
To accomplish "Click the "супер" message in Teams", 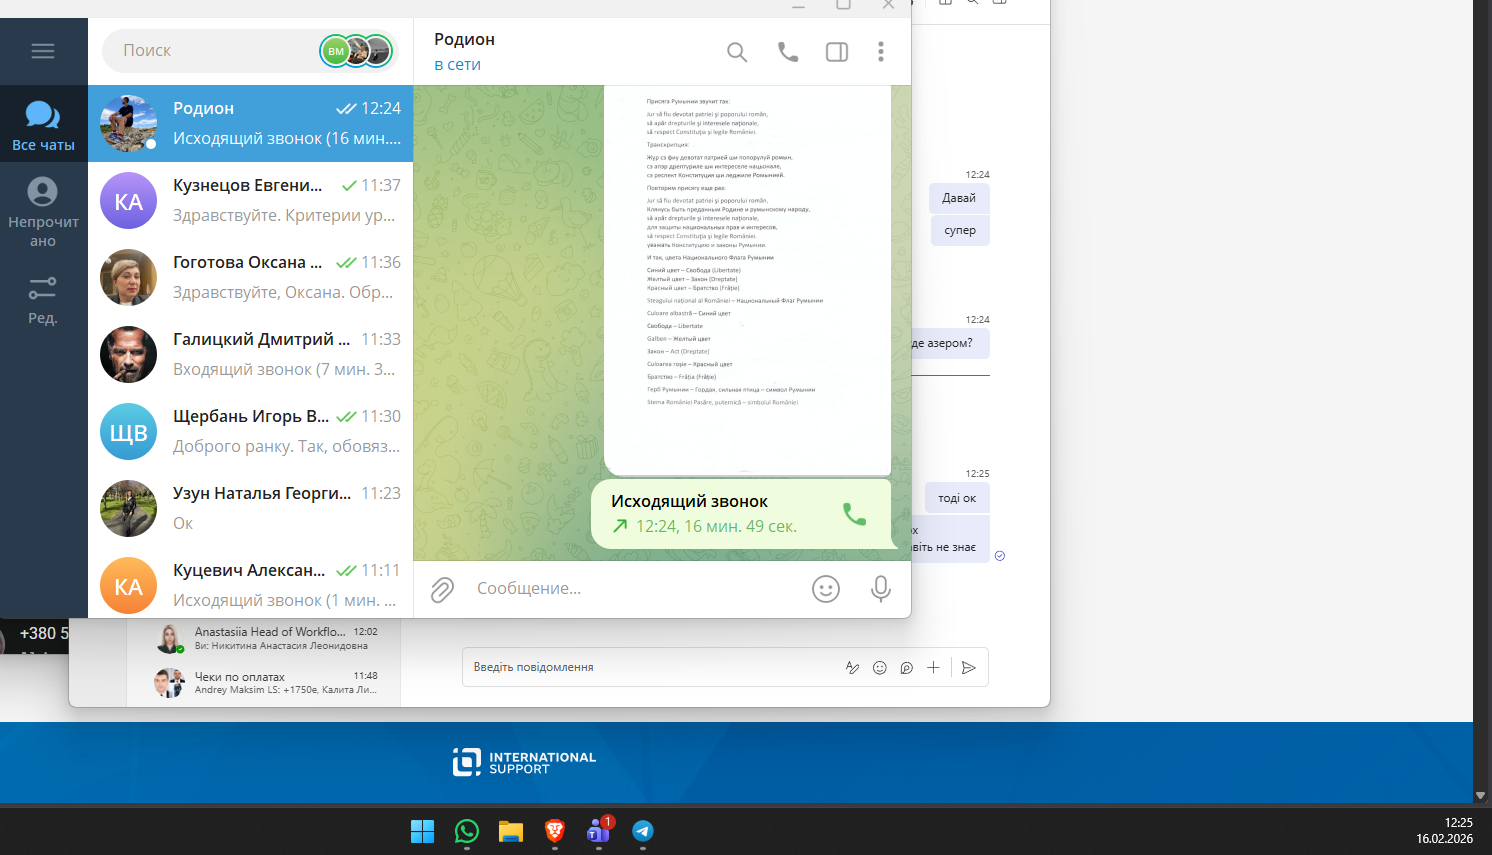I will tap(960, 230).
